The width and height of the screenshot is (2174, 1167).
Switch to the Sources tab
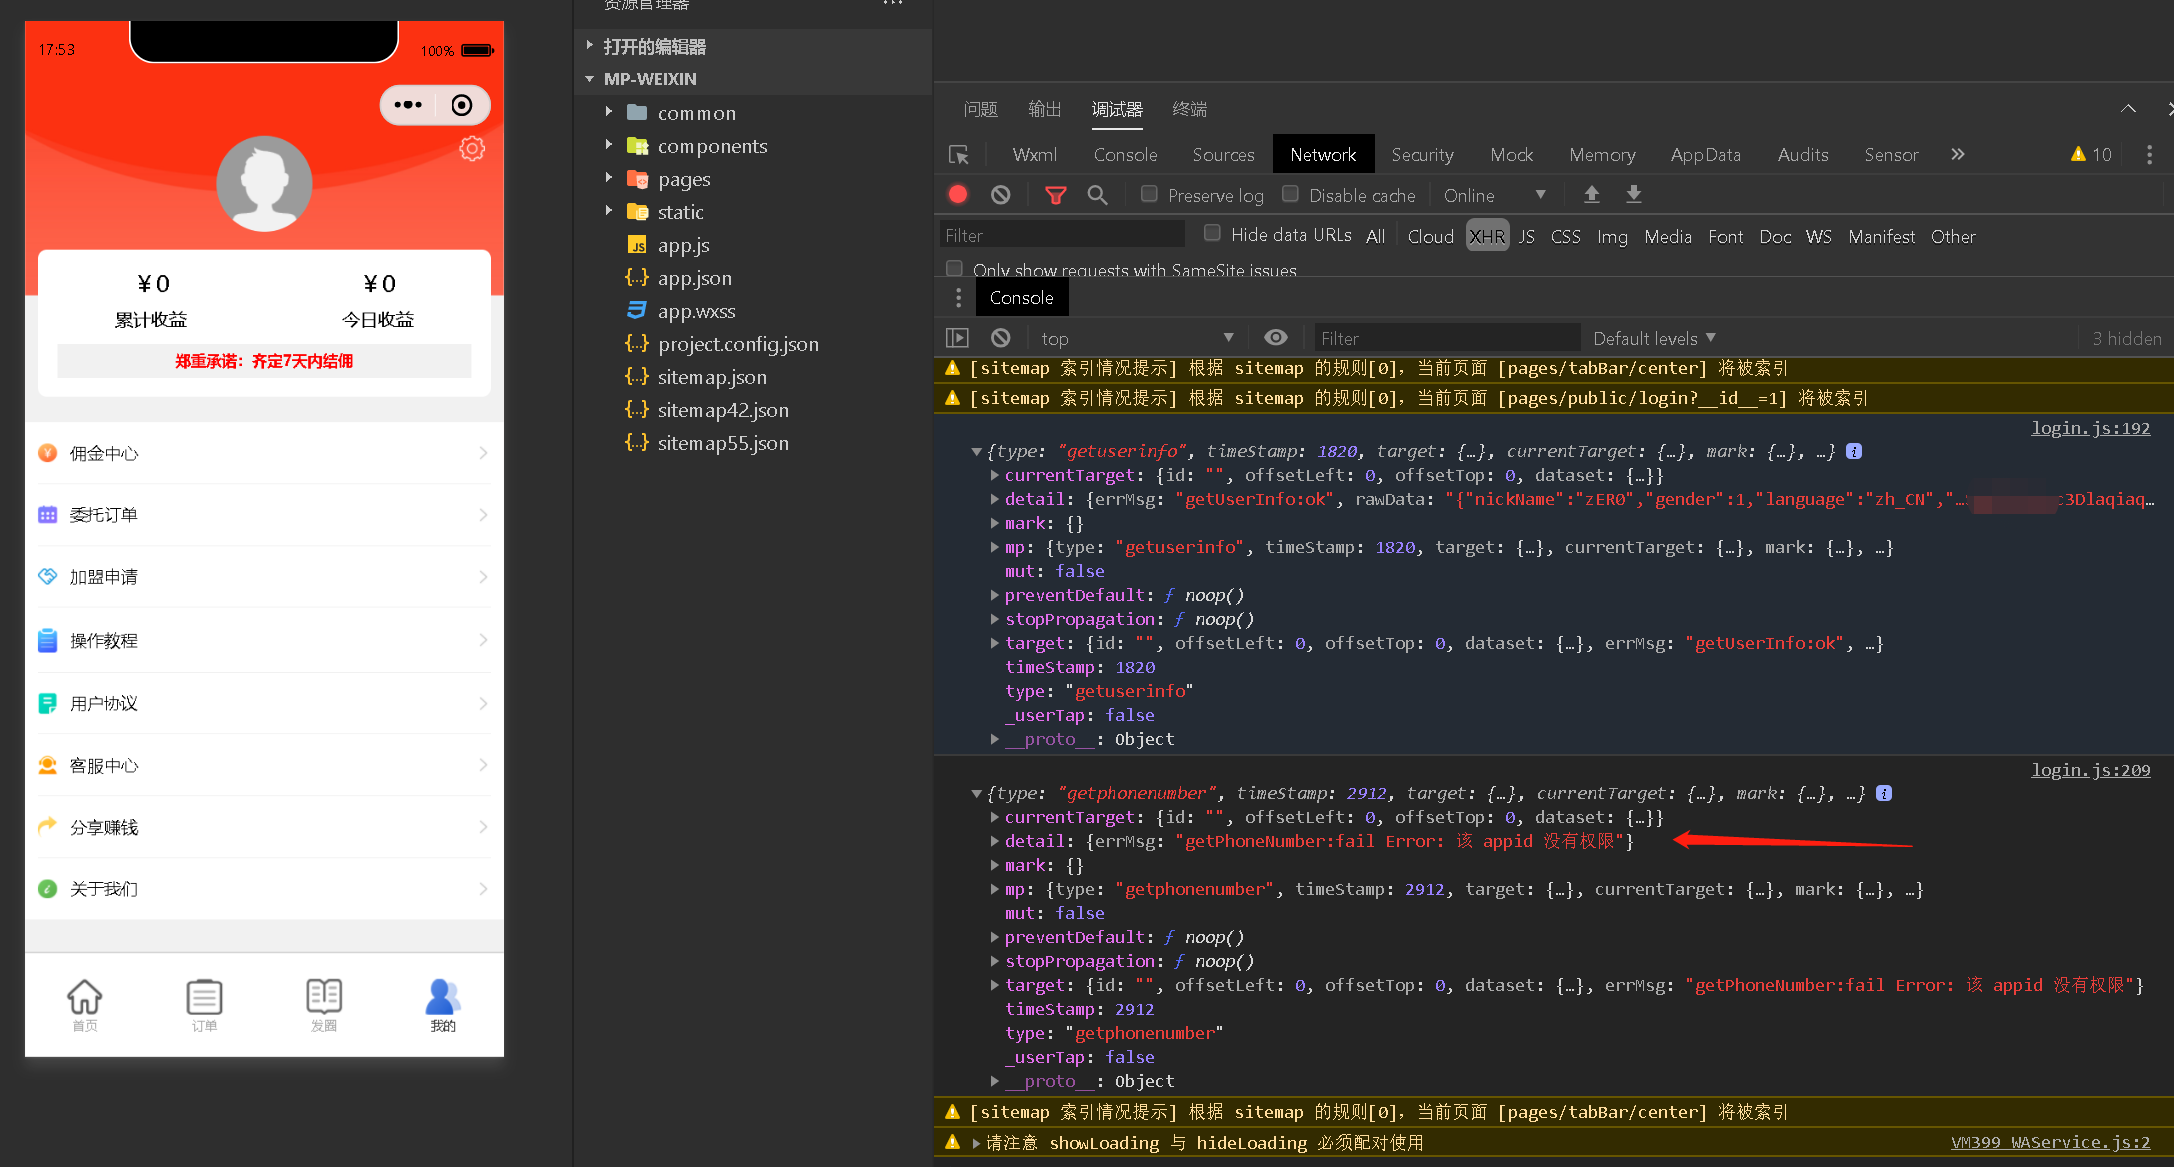tap(1222, 155)
